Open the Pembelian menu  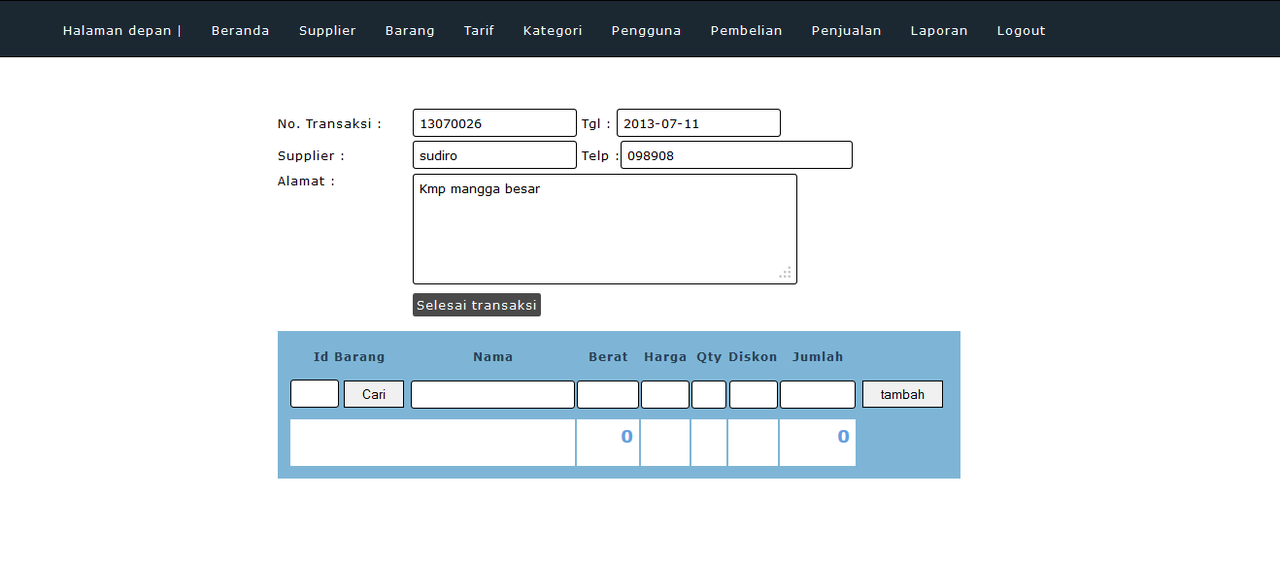746,30
